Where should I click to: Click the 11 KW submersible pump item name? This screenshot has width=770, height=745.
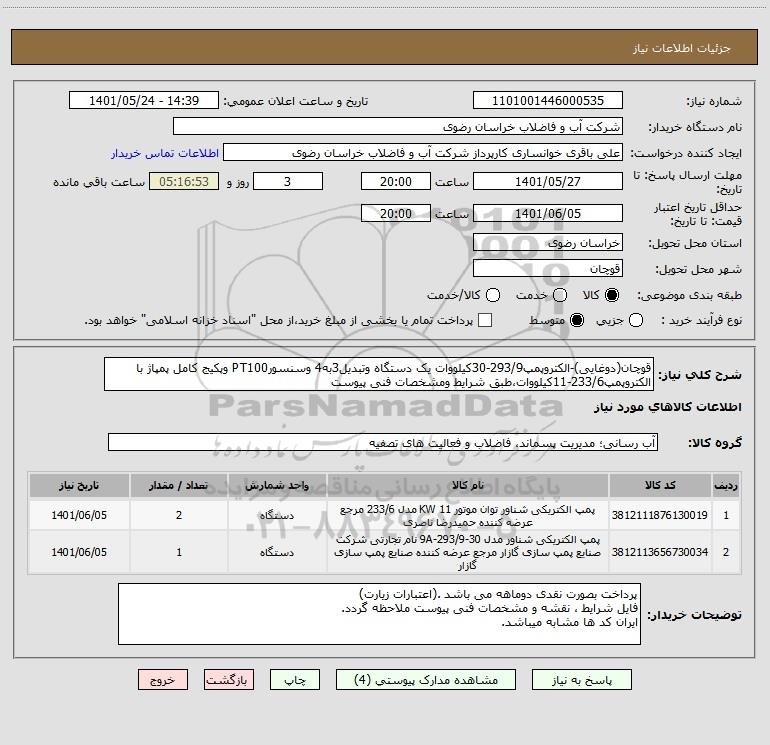[x=468, y=516]
